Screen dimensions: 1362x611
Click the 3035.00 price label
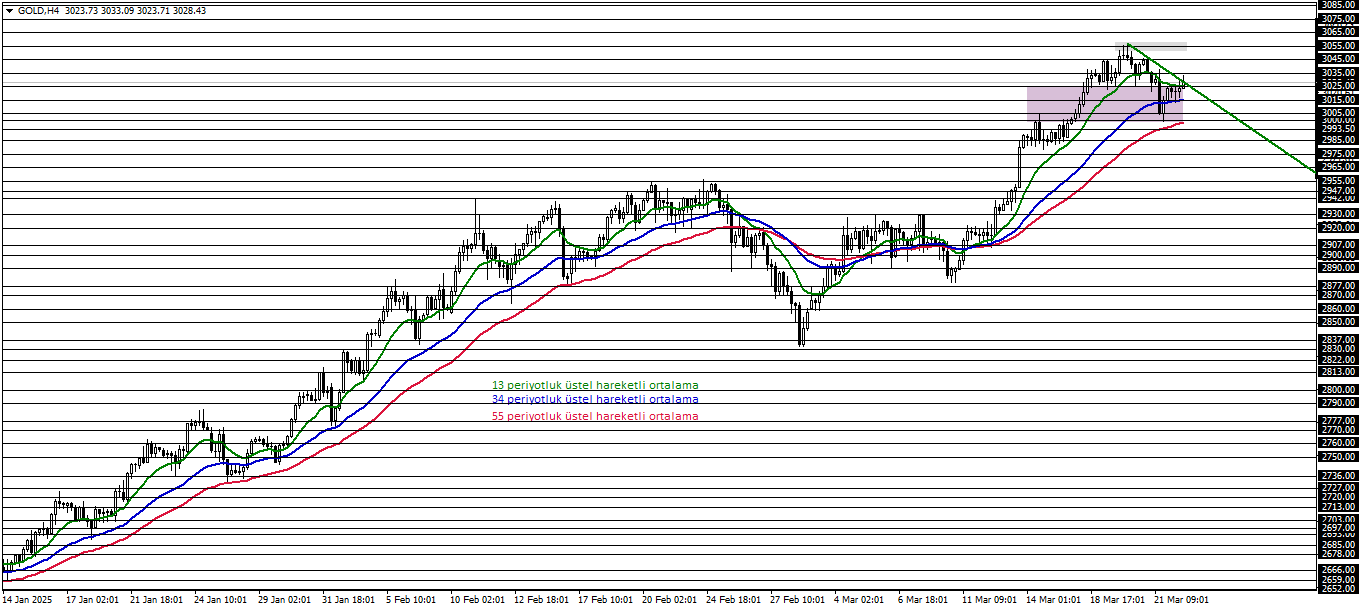(1337, 73)
